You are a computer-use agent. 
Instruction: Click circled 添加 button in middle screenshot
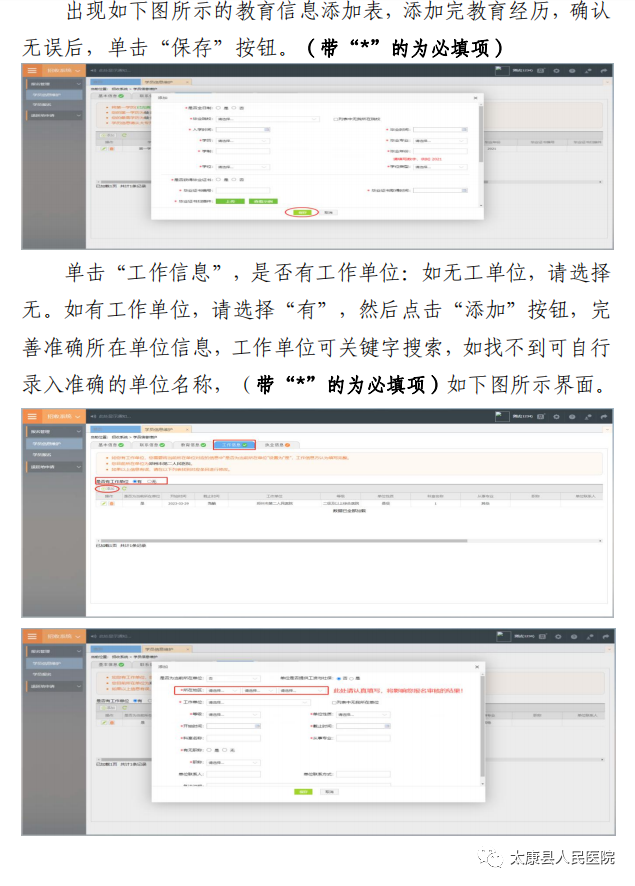coord(108,488)
